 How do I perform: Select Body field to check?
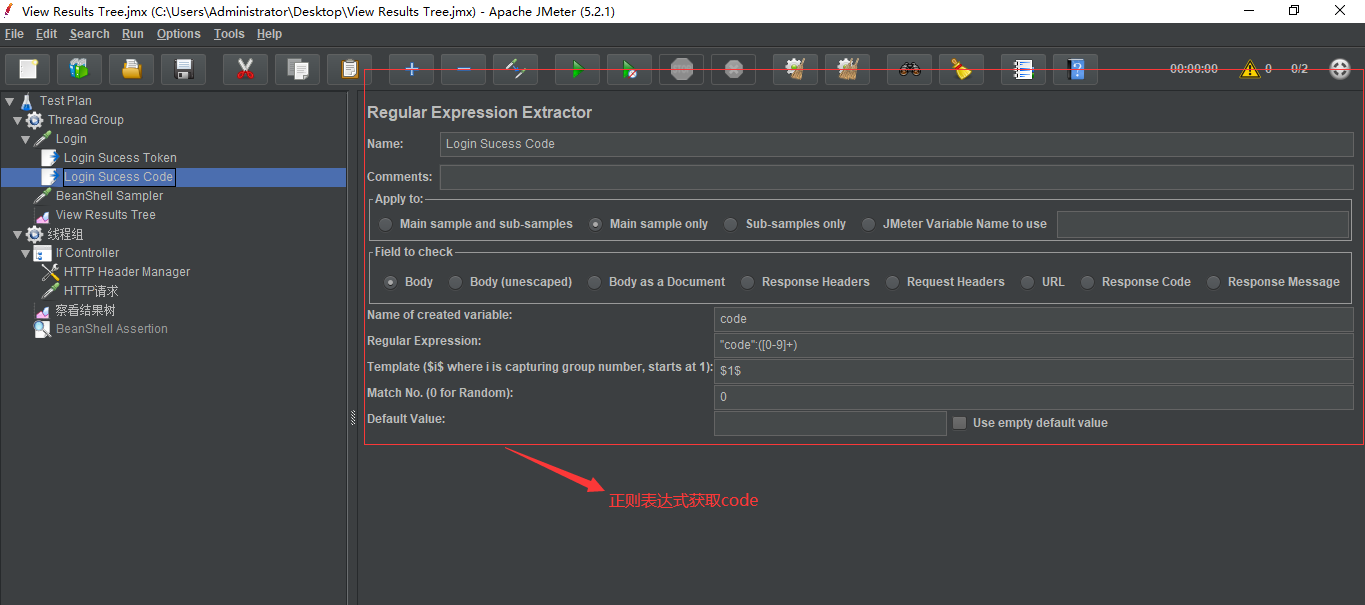coord(408,282)
